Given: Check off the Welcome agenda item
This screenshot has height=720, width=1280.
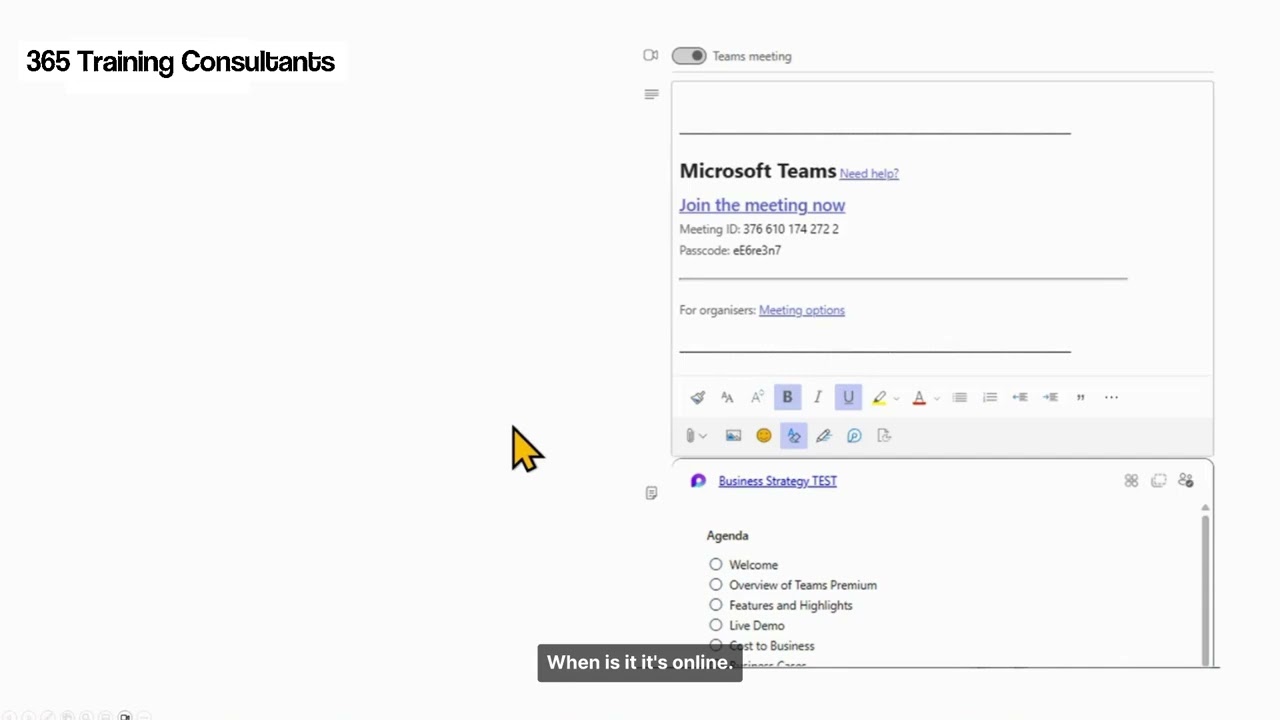Looking at the screenshot, I should (x=716, y=564).
